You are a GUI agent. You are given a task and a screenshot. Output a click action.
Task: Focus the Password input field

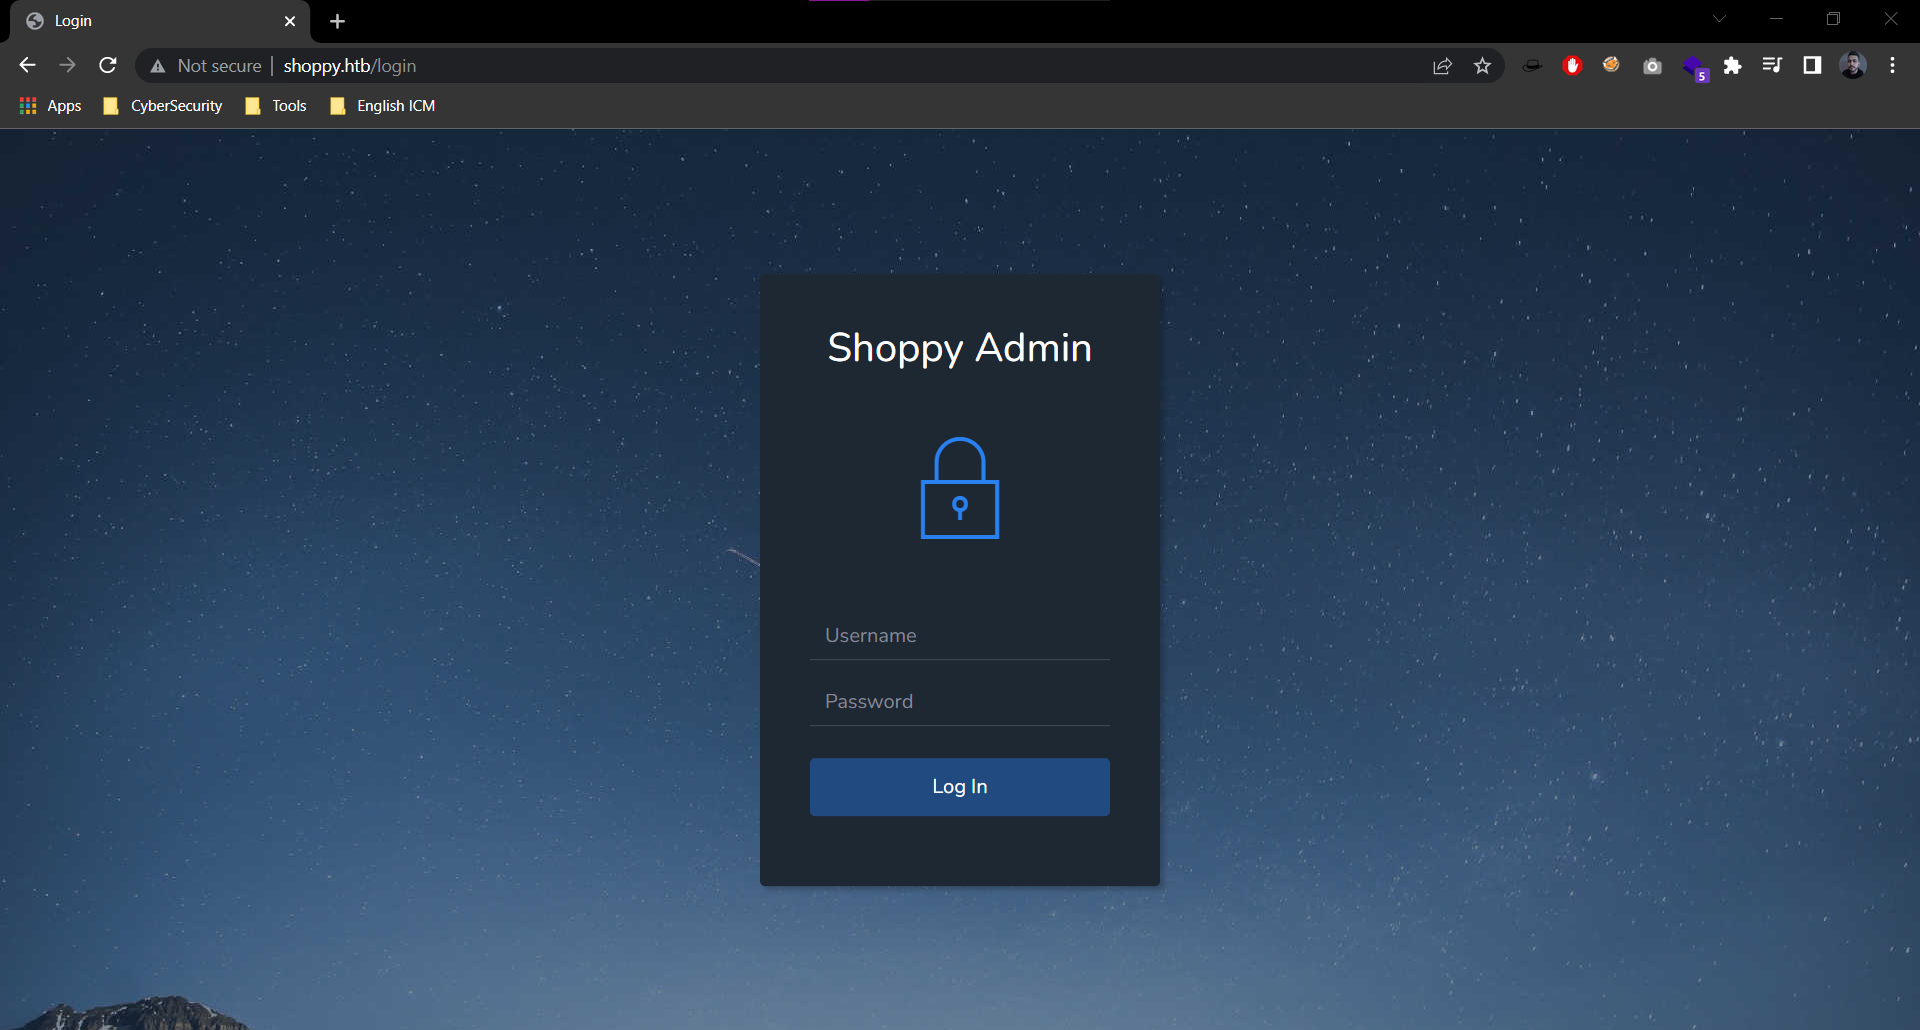tap(959, 702)
